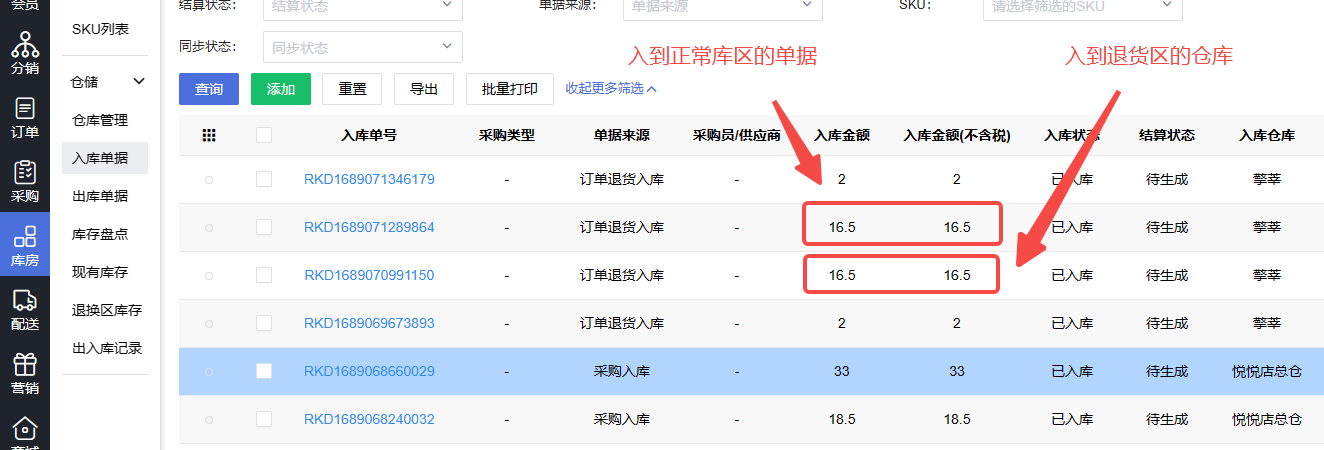Viewport: 1324px width, 450px height.
Task: Open 库存盘点 from the side menu
Action: pos(100,234)
